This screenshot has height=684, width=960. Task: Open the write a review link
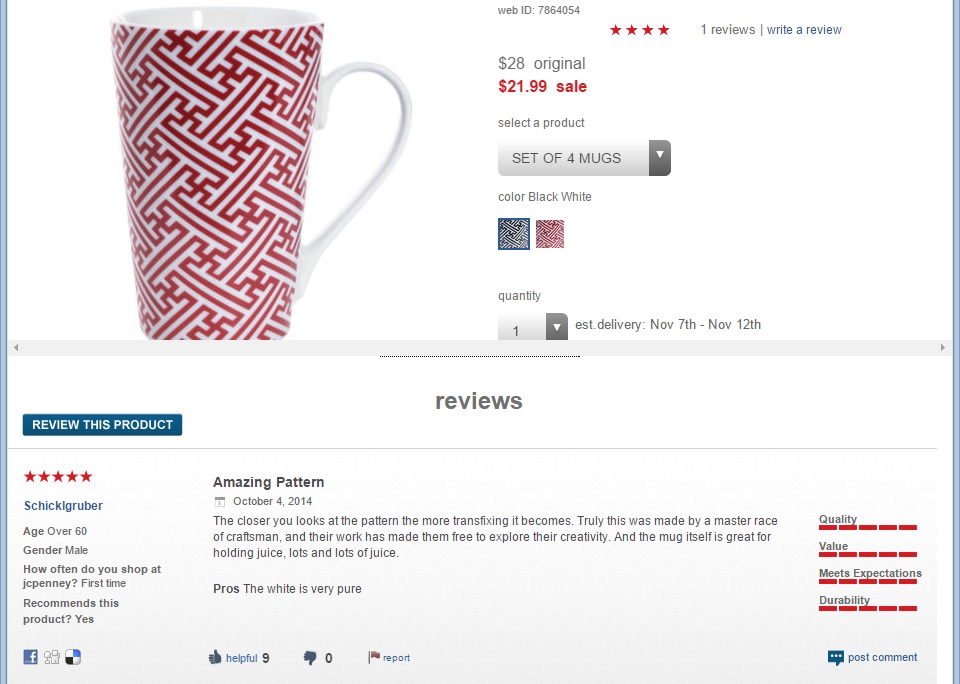pos(804,30)
